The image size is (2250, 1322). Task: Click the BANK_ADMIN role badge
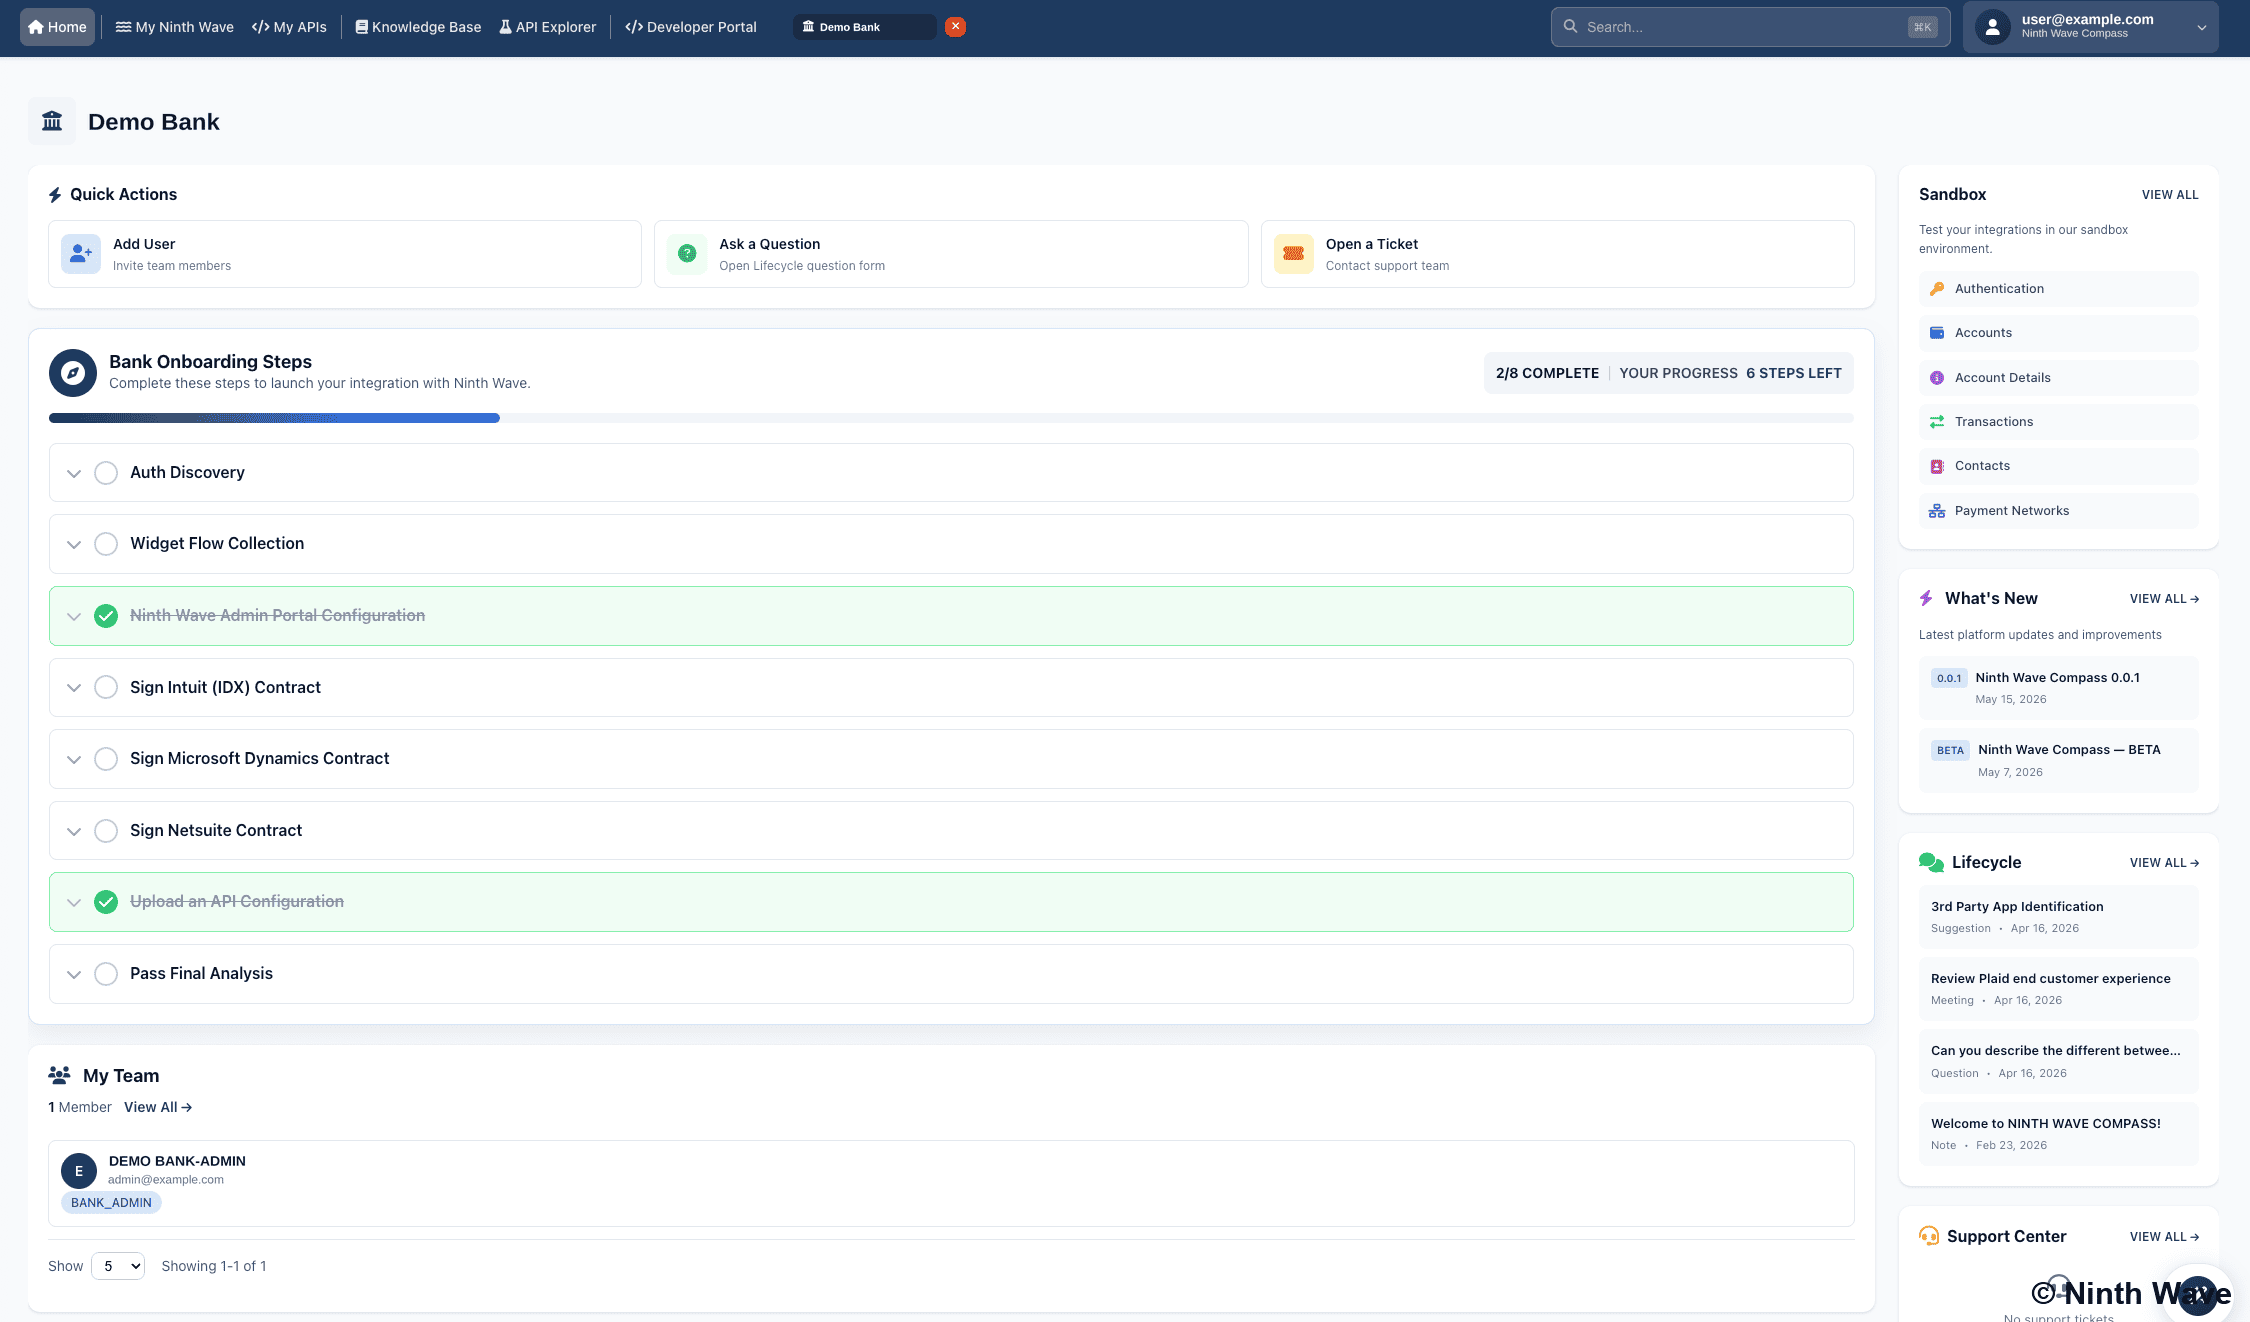[x=111, y=1203]
